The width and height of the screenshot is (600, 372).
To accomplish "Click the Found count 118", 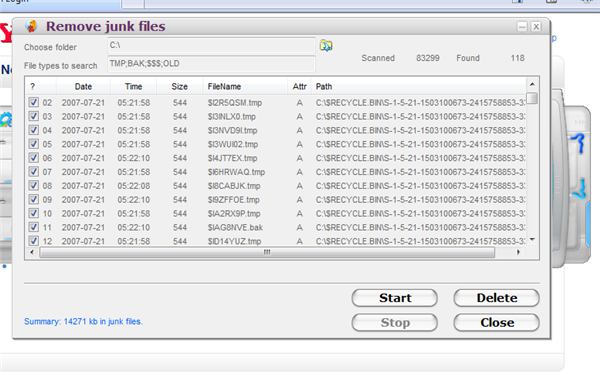I will click(x=517, y=58).
